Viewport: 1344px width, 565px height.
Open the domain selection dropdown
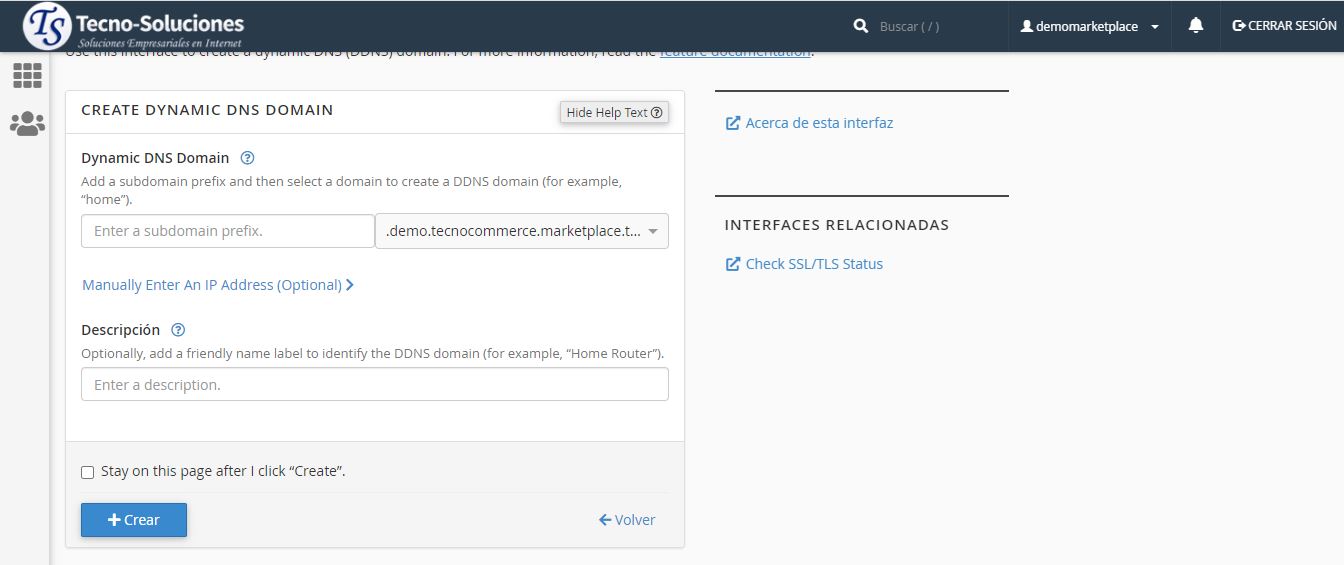521,231
